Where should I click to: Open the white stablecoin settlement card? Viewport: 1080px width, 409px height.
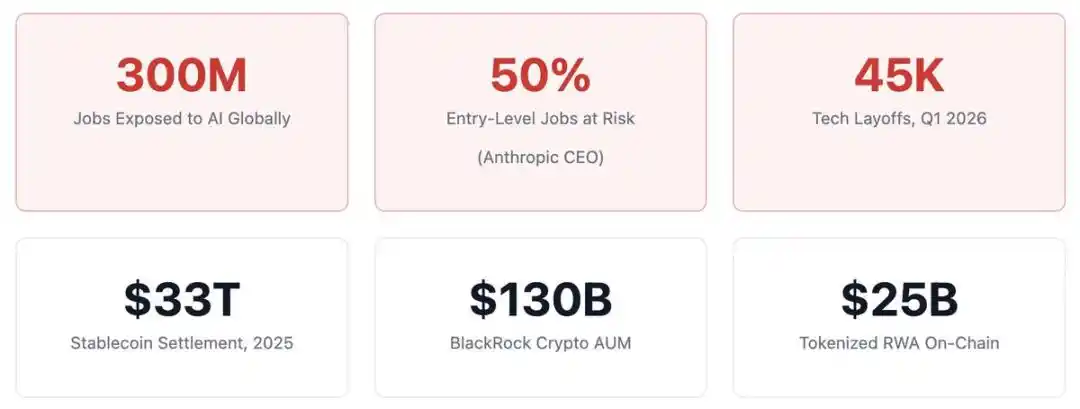pos(182,375)
